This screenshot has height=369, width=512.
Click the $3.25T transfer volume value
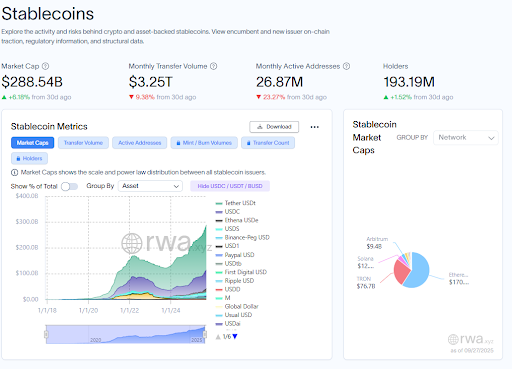tap(151, 82)
